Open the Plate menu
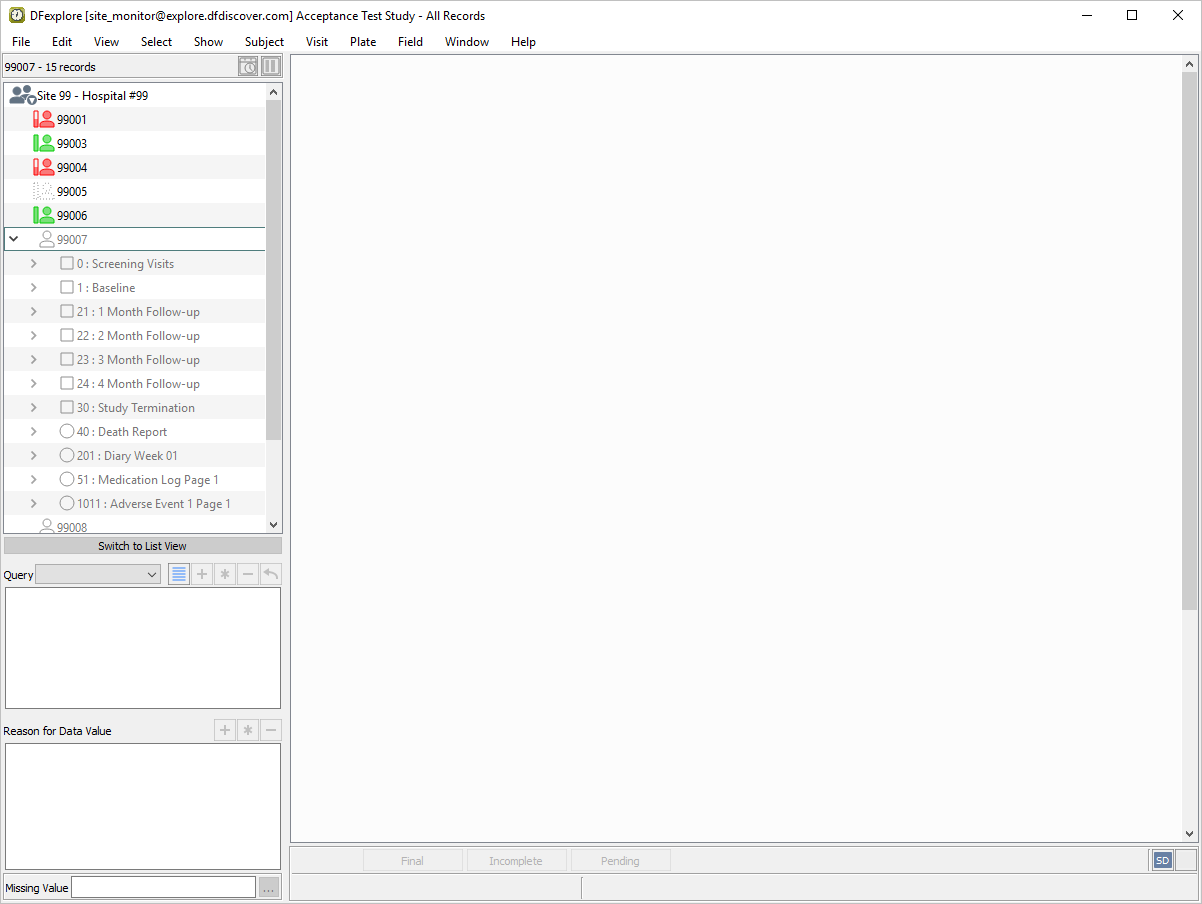 click(x=363, y=42)
